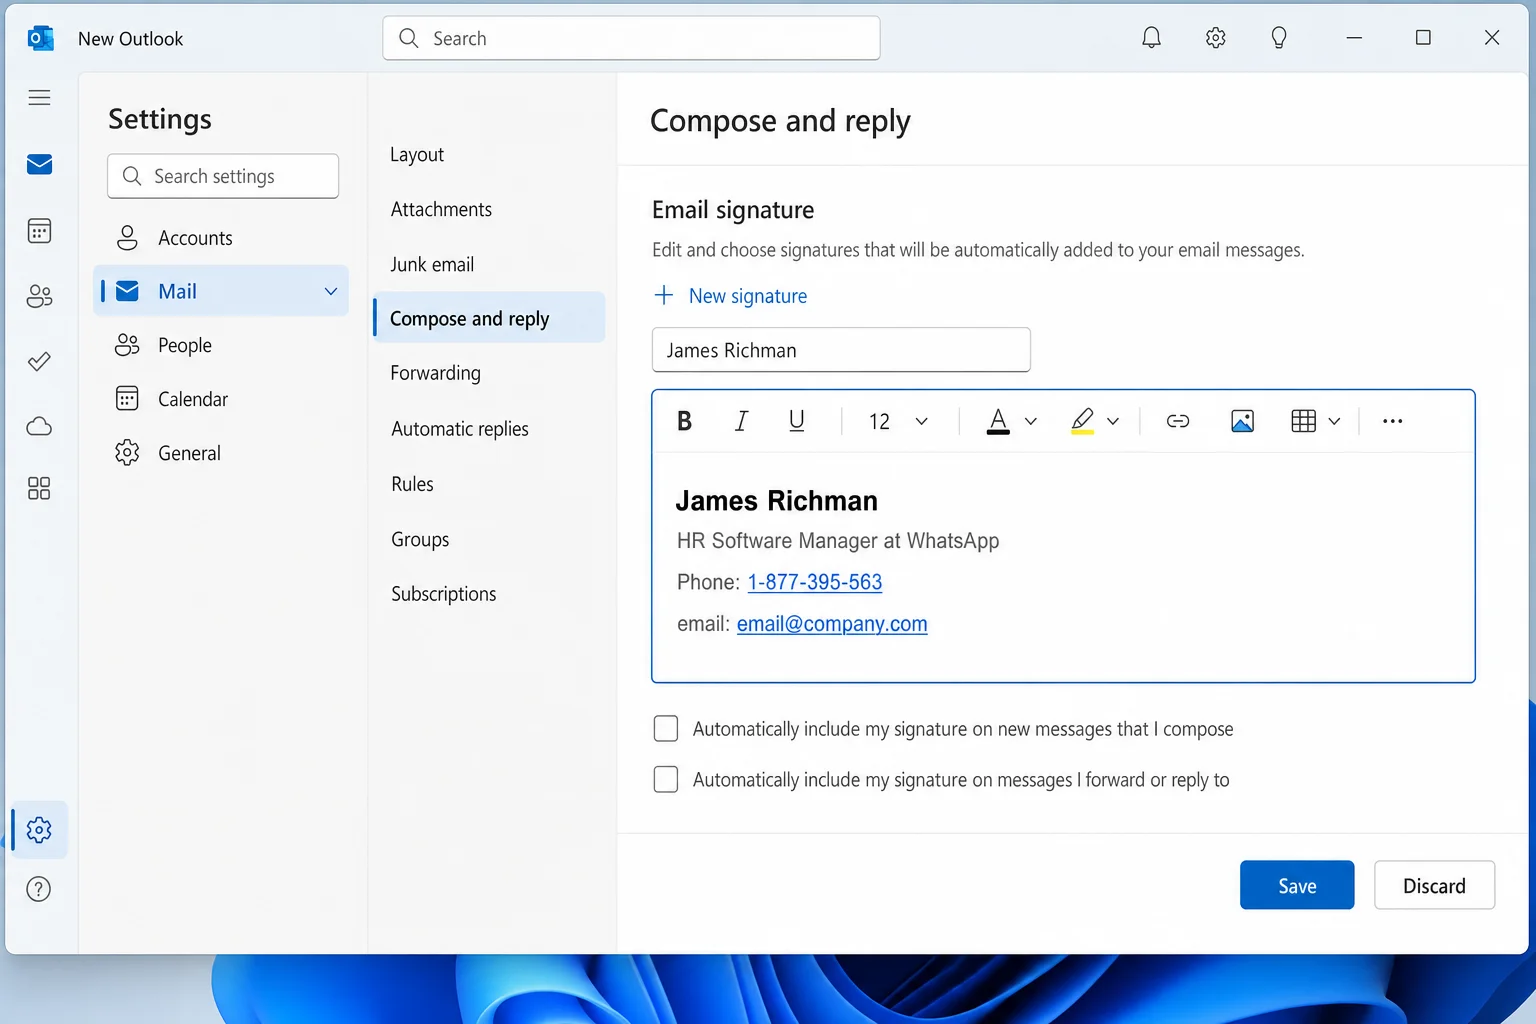The image size is (1536, 1024).
Task: Toggle italic formatting in signature editor
Action: [x=741, y=421]
